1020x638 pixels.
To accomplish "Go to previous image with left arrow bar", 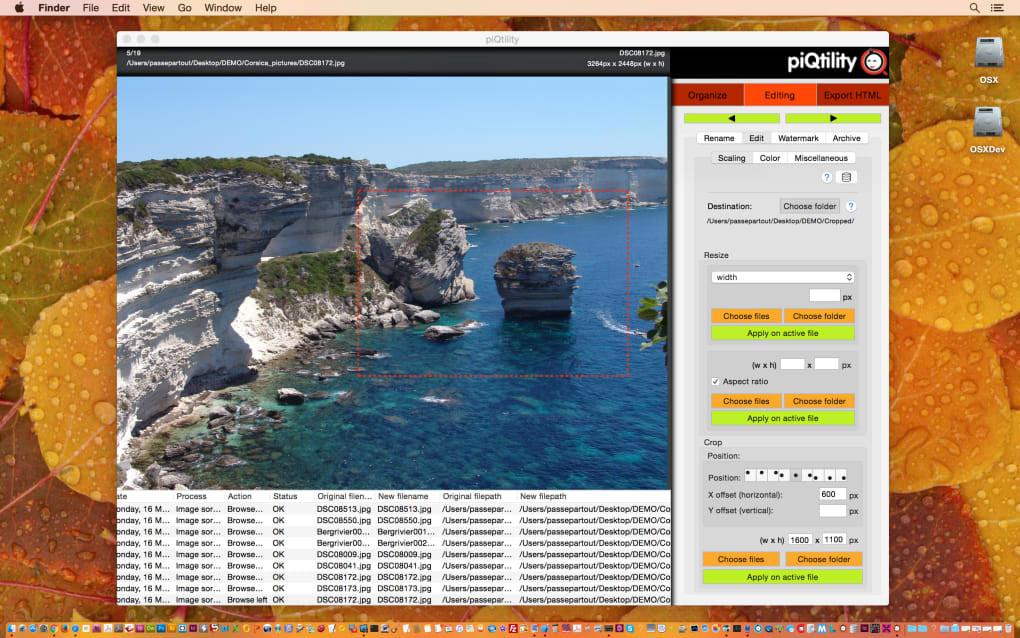I will 732,118.
